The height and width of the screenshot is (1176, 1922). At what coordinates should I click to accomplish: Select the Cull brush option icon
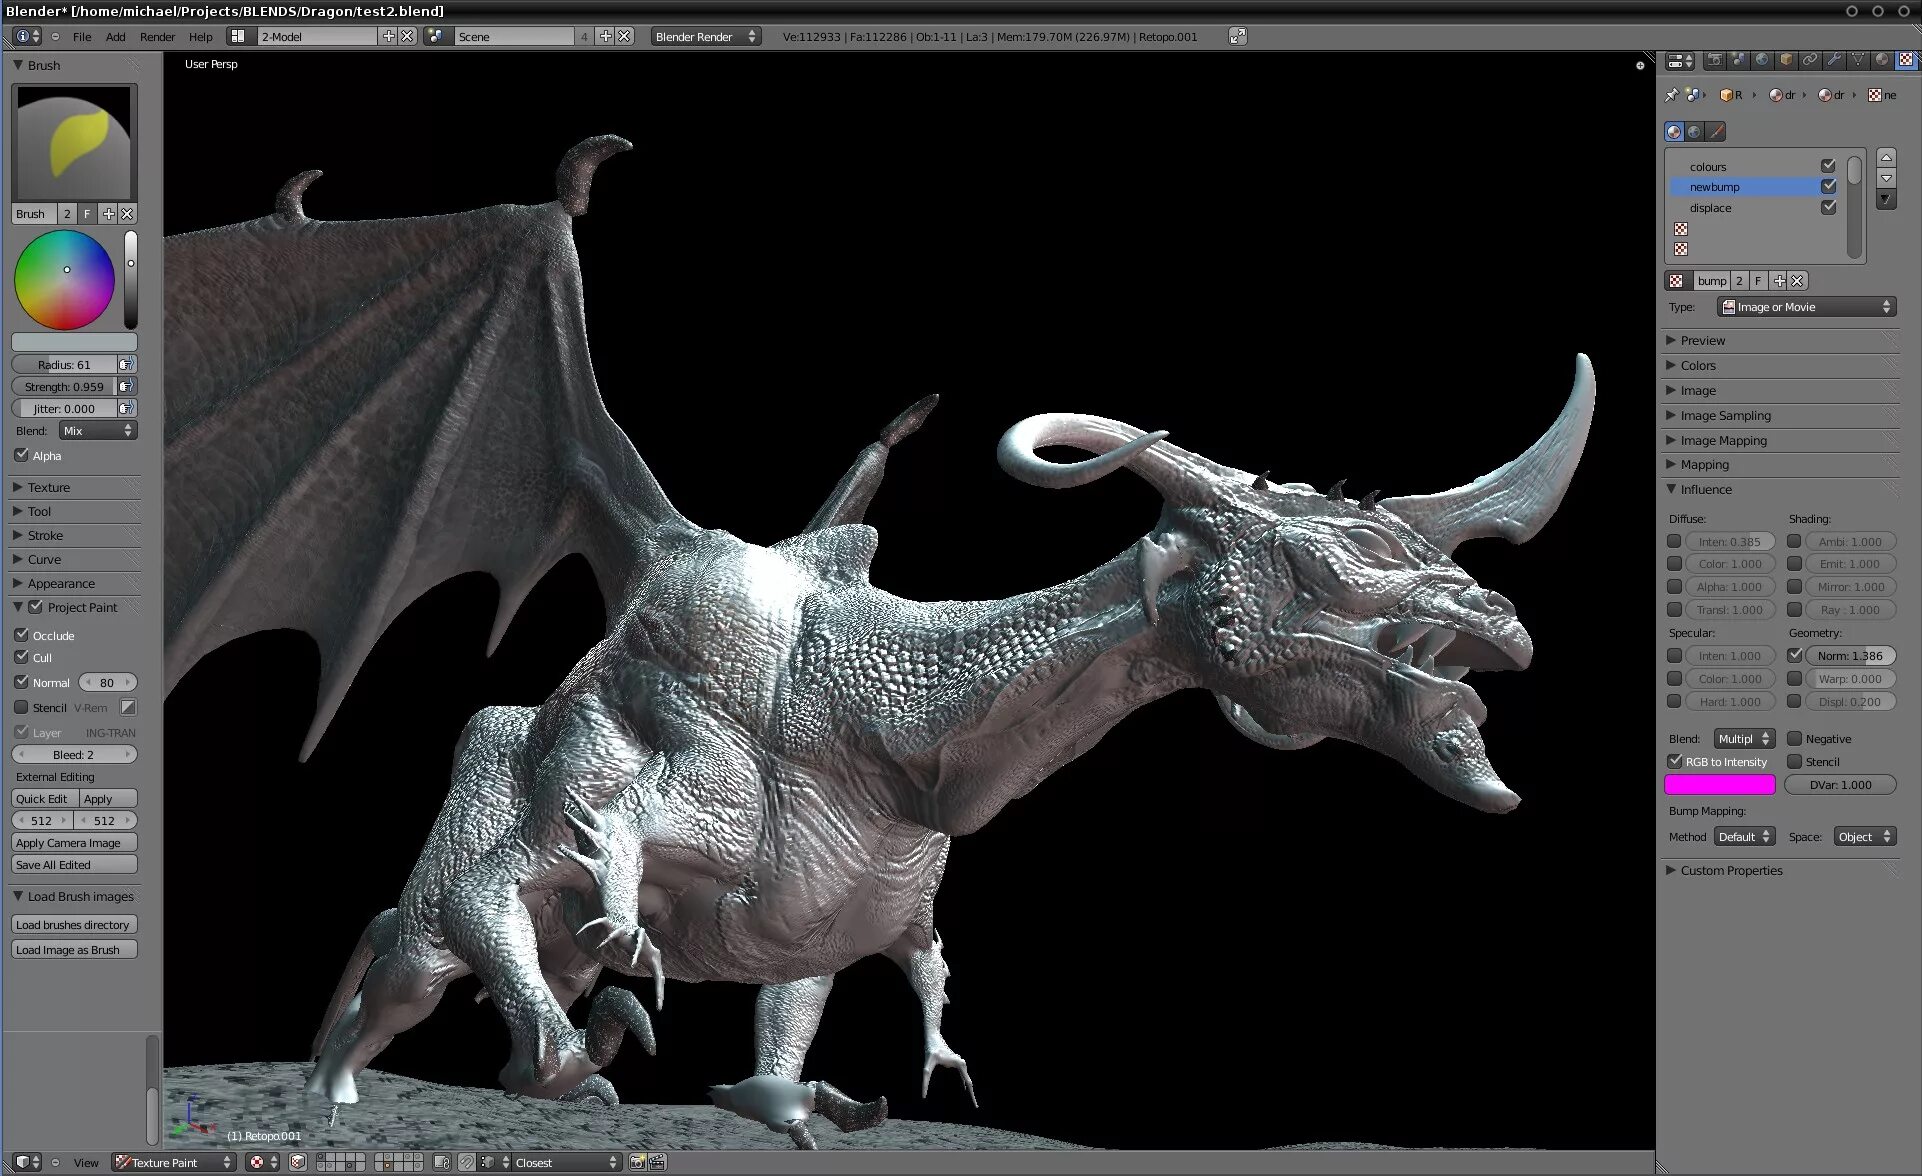click(21, 656)
